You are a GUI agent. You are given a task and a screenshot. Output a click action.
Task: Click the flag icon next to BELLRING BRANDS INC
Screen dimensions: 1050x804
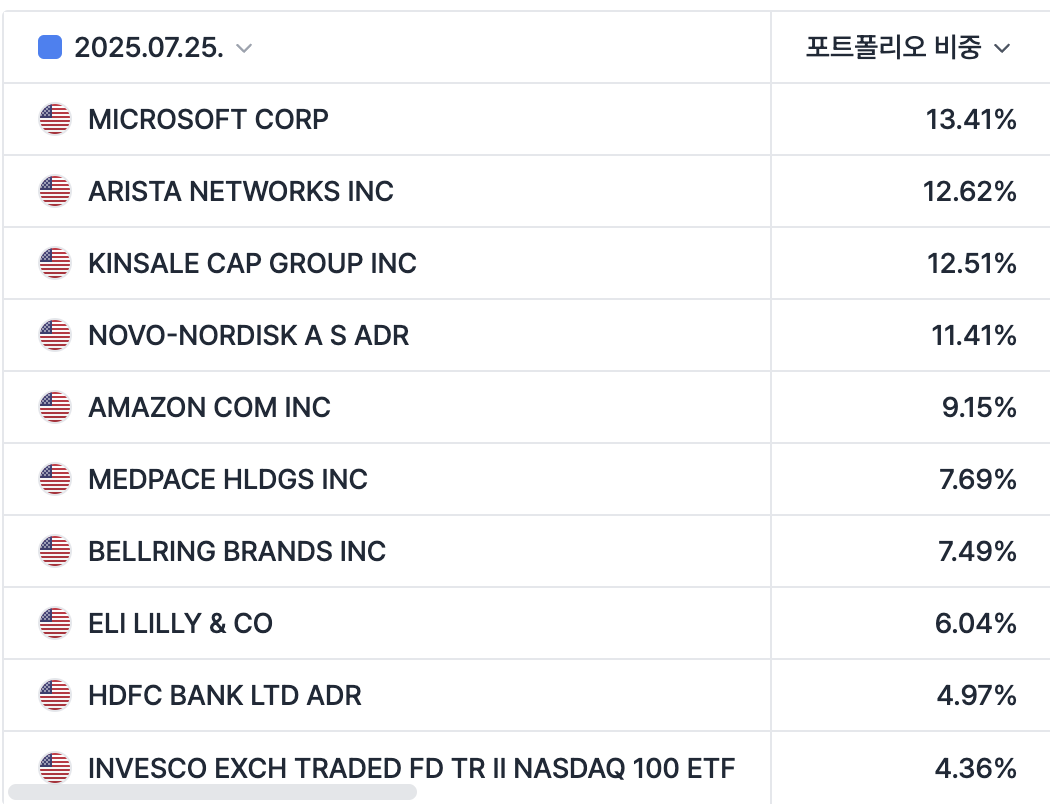coord(55,551)
